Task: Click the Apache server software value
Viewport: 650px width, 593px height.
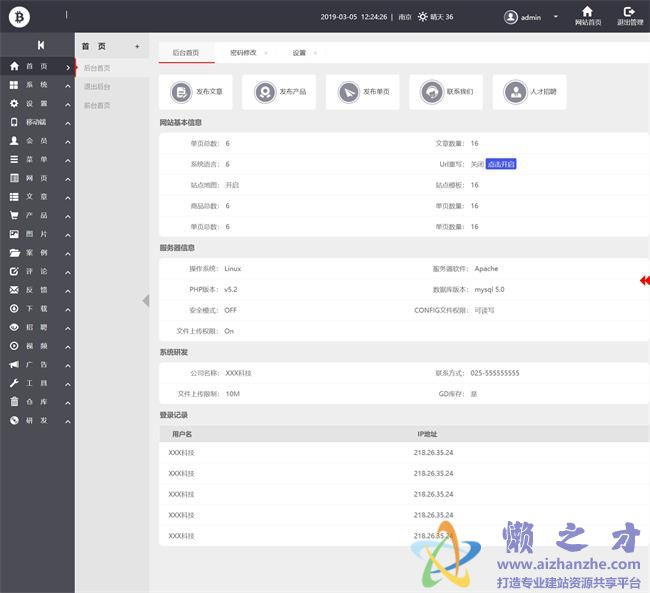Action: coord(486,268)
